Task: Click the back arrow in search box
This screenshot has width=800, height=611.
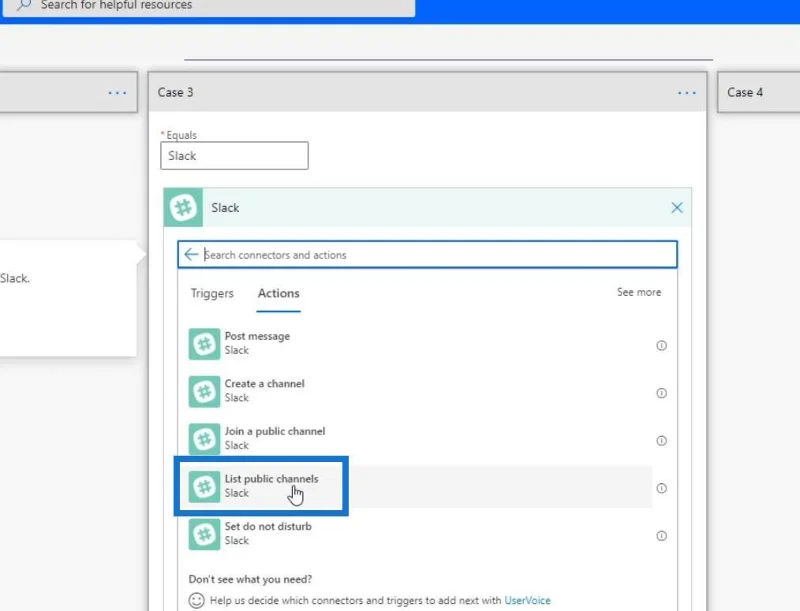Action: 191,254
